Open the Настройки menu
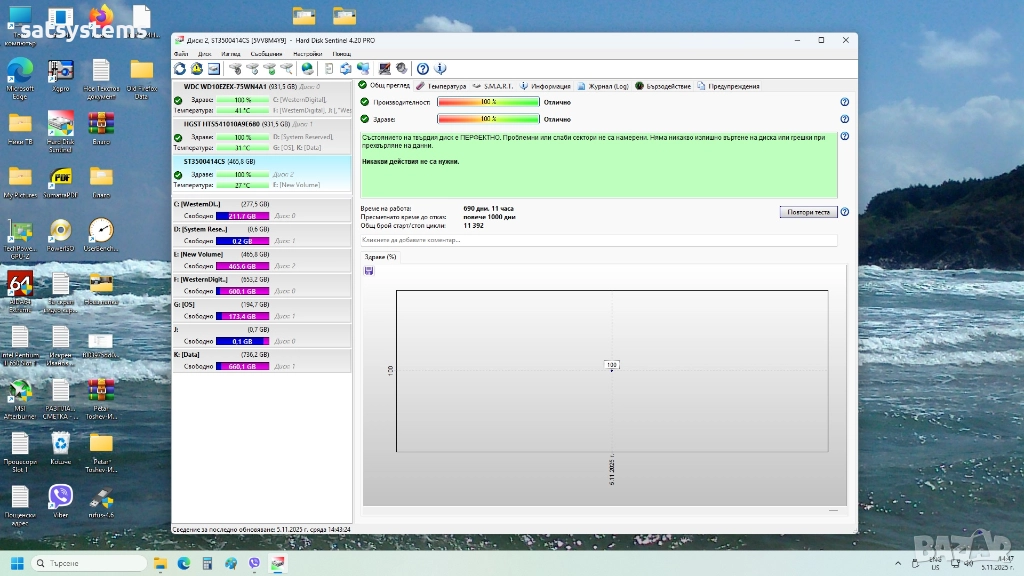 tap(307, 53)
